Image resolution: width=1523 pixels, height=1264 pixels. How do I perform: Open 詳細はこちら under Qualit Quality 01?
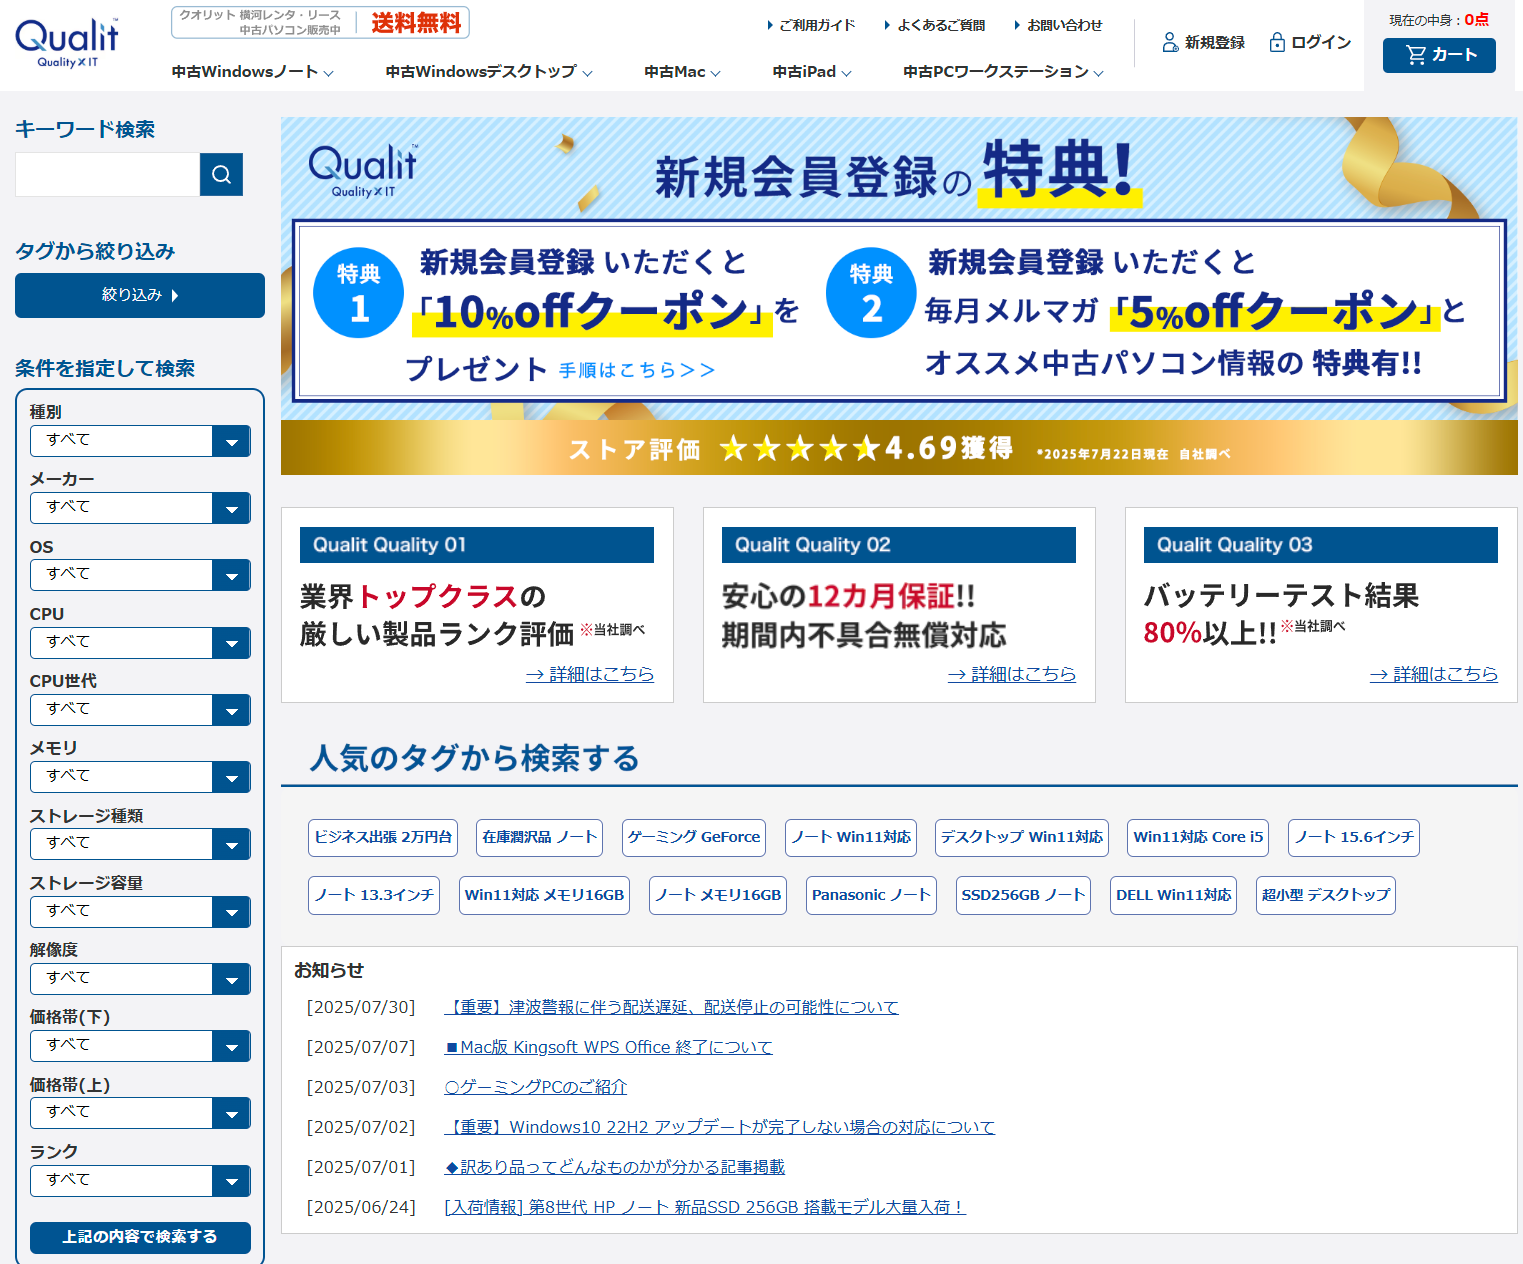(x=590, y=674)
